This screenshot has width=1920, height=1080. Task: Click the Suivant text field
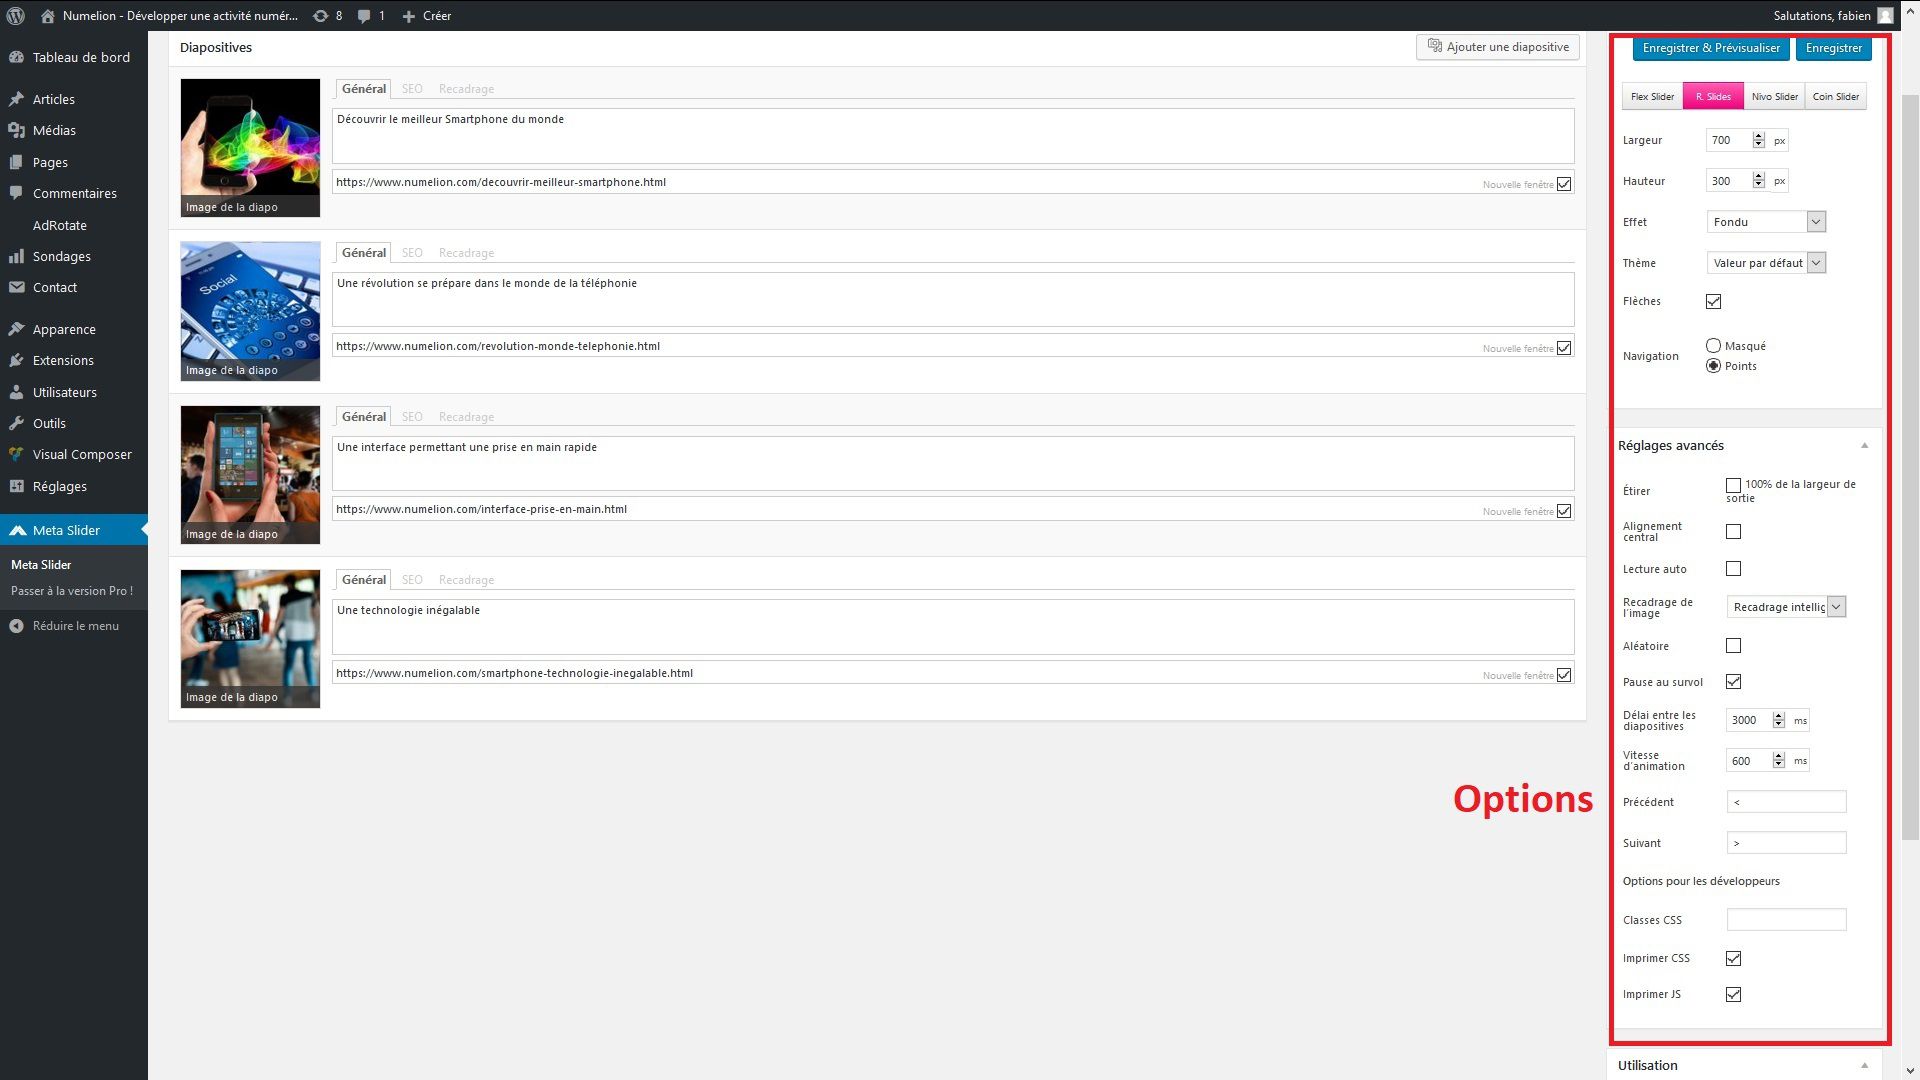tap(1786, 843)
